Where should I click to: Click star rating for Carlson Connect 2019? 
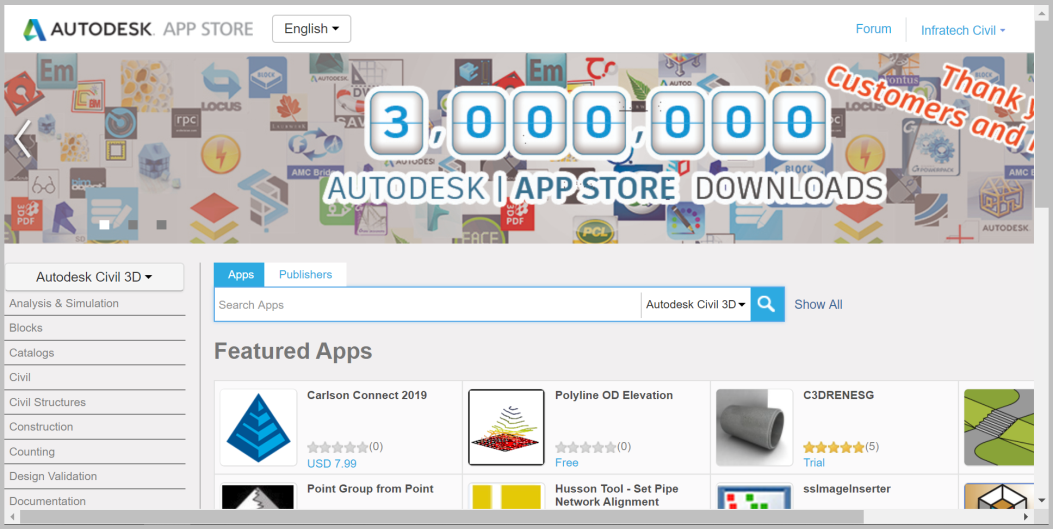338,447
